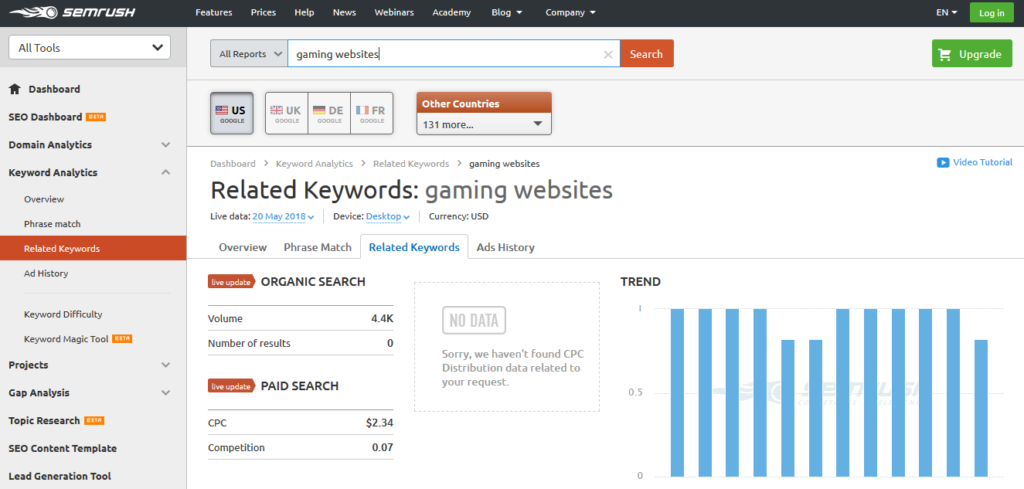This screenshot has height=489, width=1024.
Task: Open the All Reports dropdown
Action: (249, 54)
